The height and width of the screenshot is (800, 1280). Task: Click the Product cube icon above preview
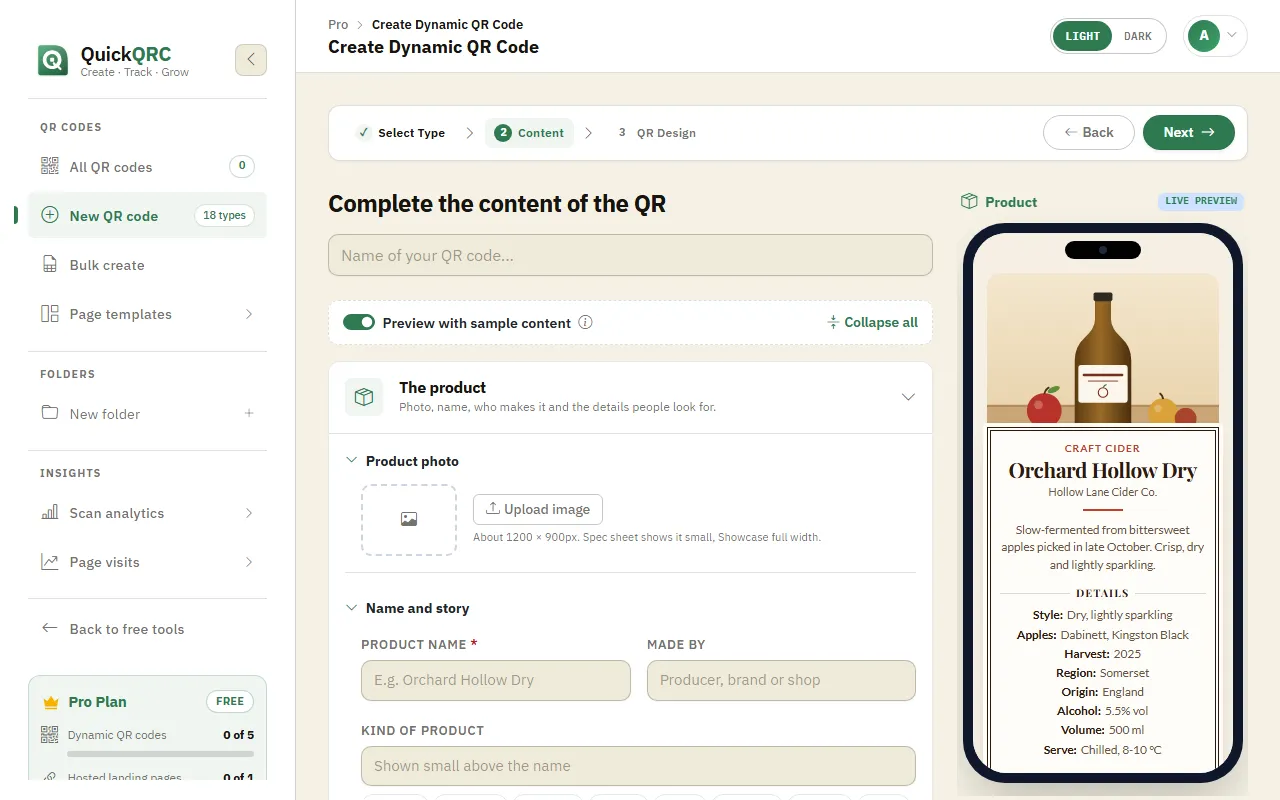[x=969, y=201]
